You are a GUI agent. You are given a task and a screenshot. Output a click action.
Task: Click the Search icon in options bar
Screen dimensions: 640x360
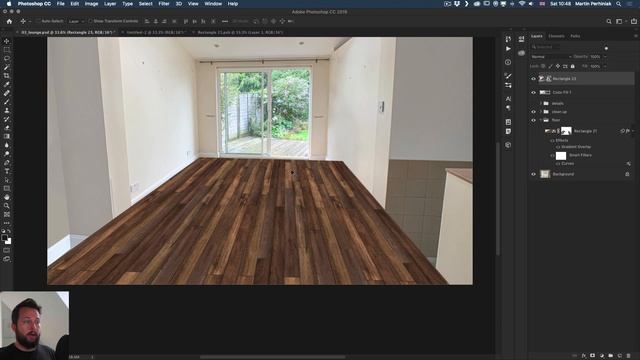[609, 21]
